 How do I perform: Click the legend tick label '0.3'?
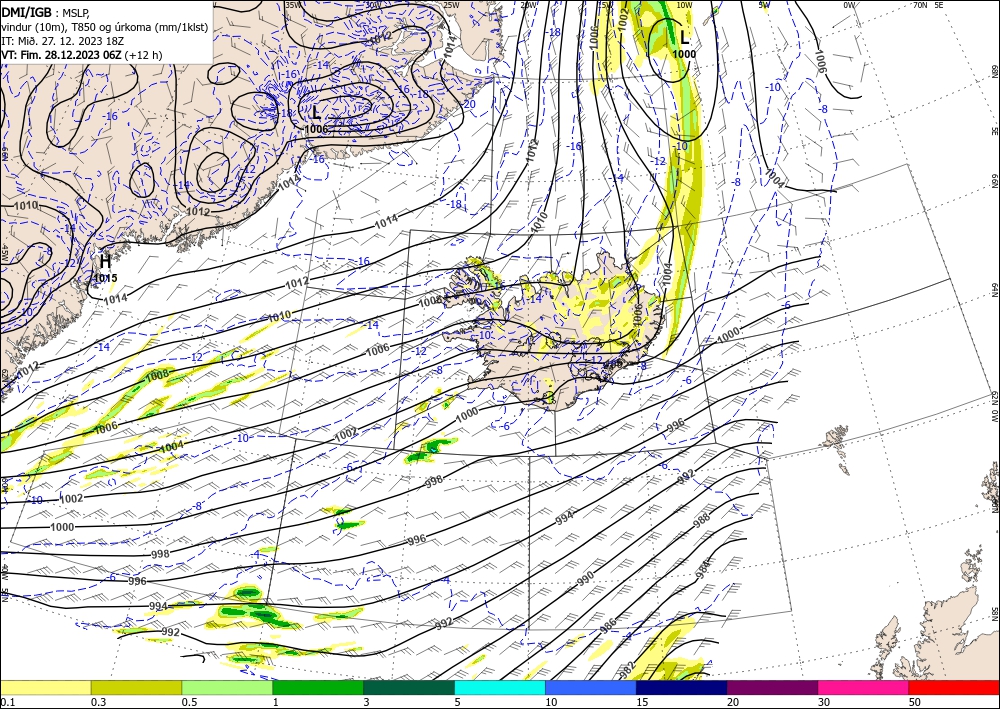tap(98, 702)
